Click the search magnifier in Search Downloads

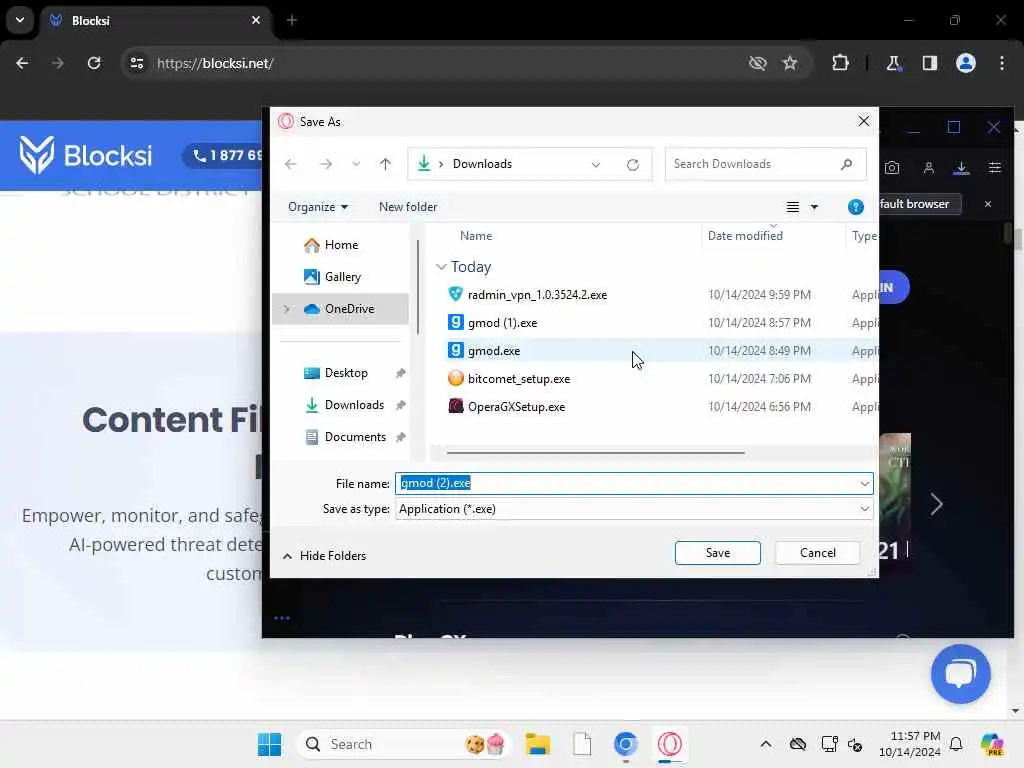[846, 164]
